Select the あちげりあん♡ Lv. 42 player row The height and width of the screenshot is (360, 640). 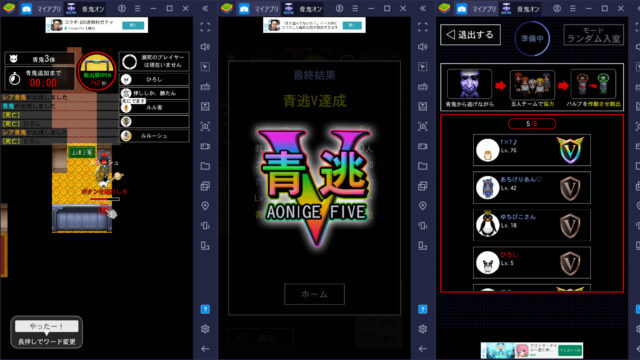[x=532, y=187]
